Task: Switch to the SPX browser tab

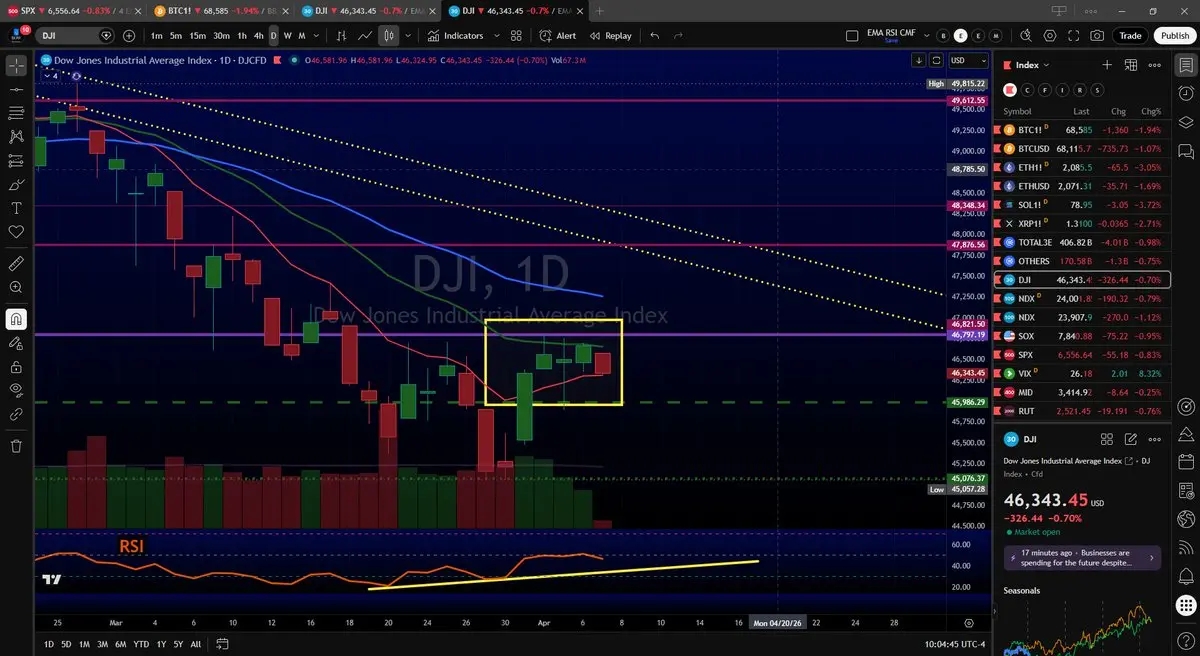Action: click(73, 10)
